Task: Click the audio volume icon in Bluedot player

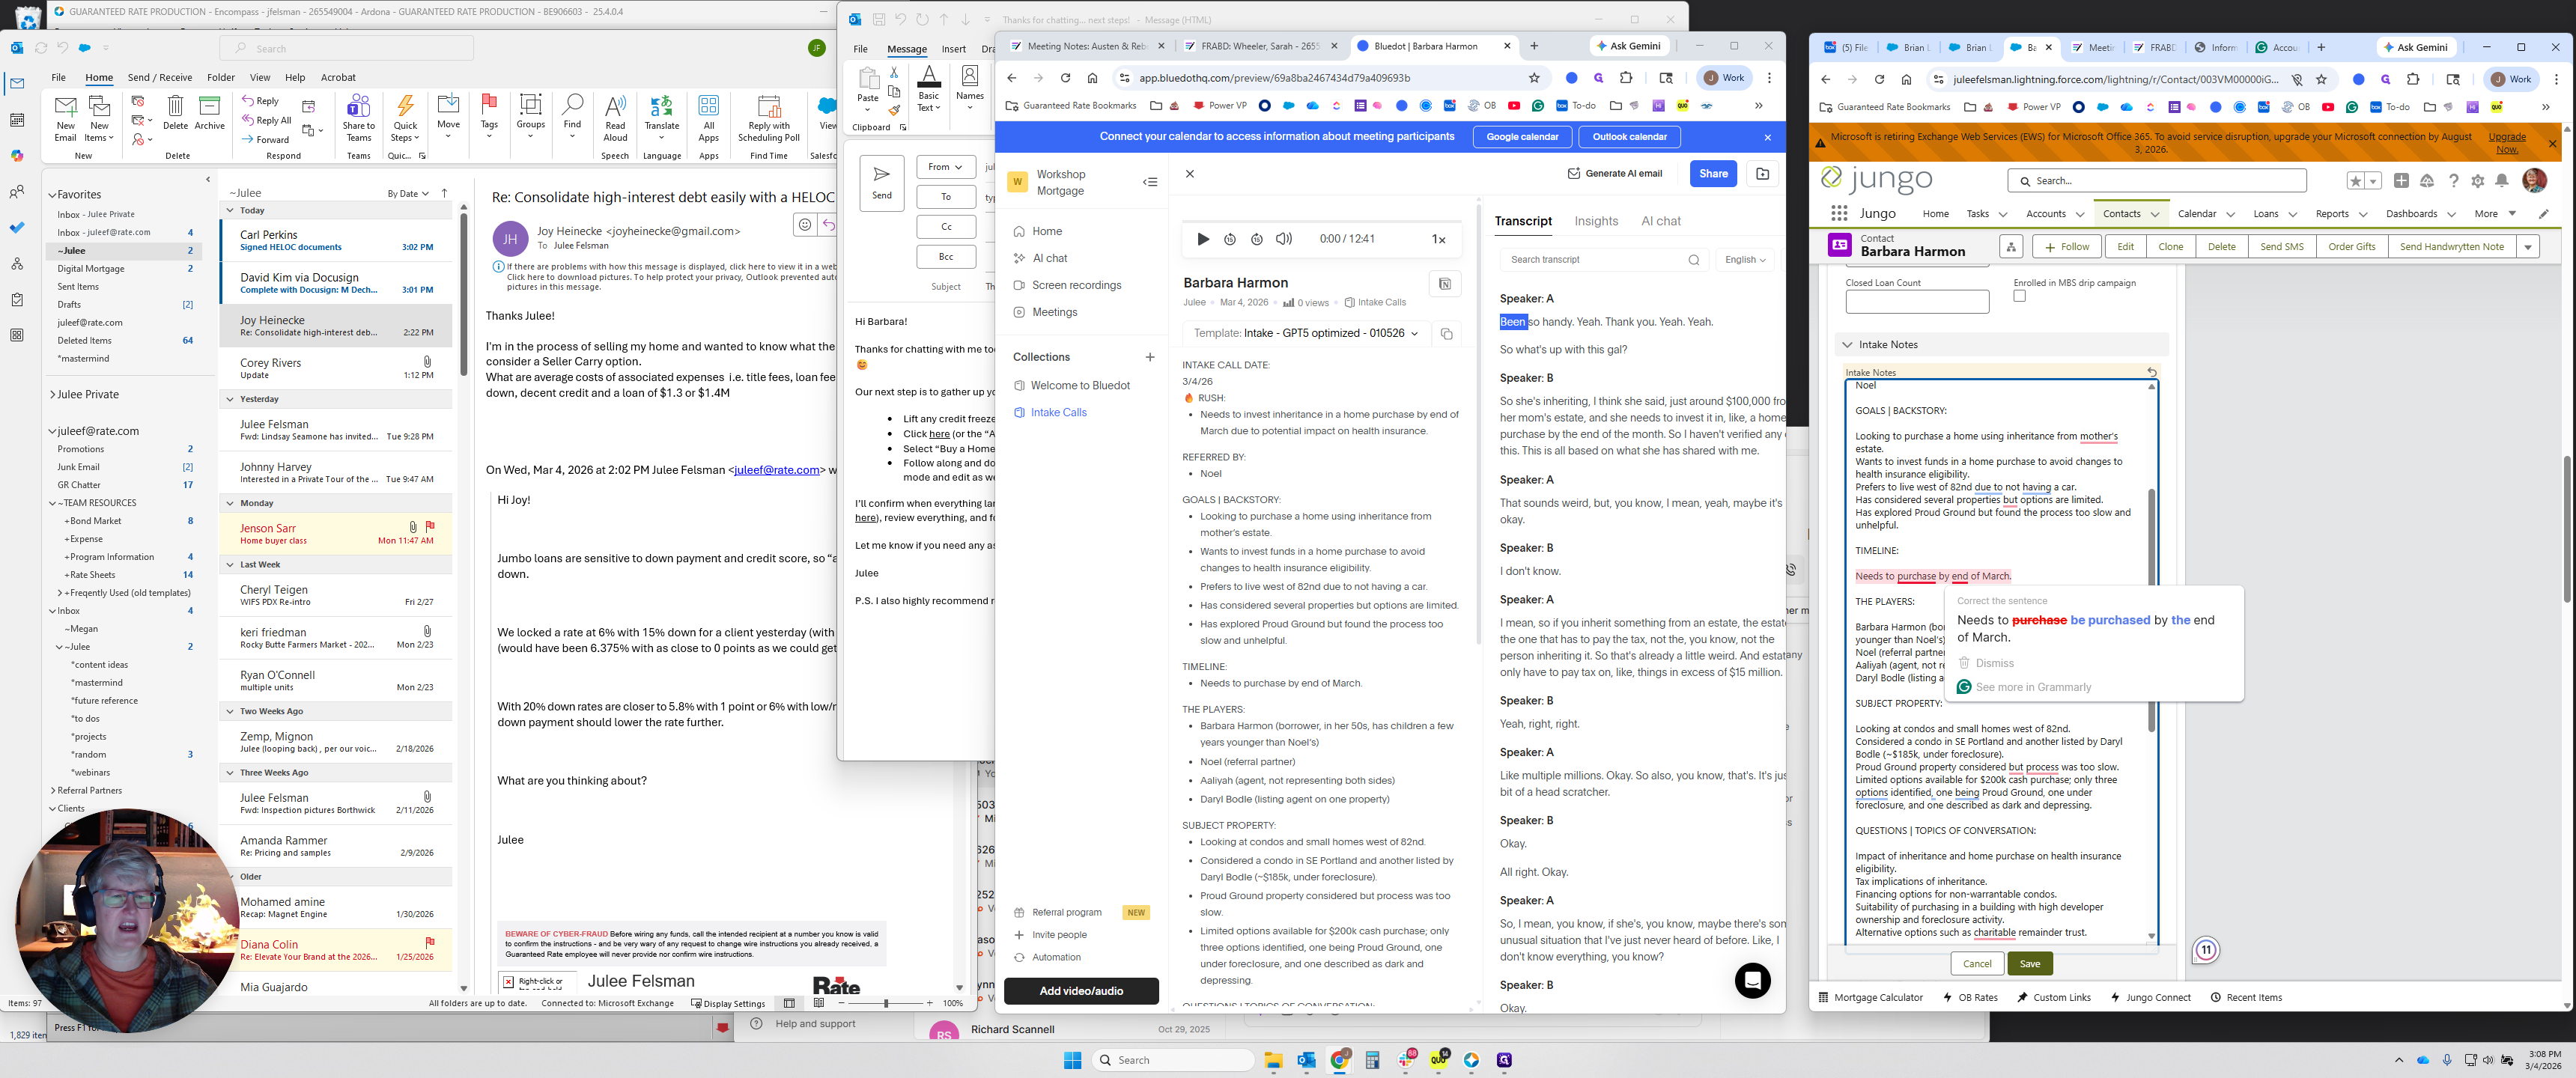Action: pyautogui.click(x=1284, y=239)
